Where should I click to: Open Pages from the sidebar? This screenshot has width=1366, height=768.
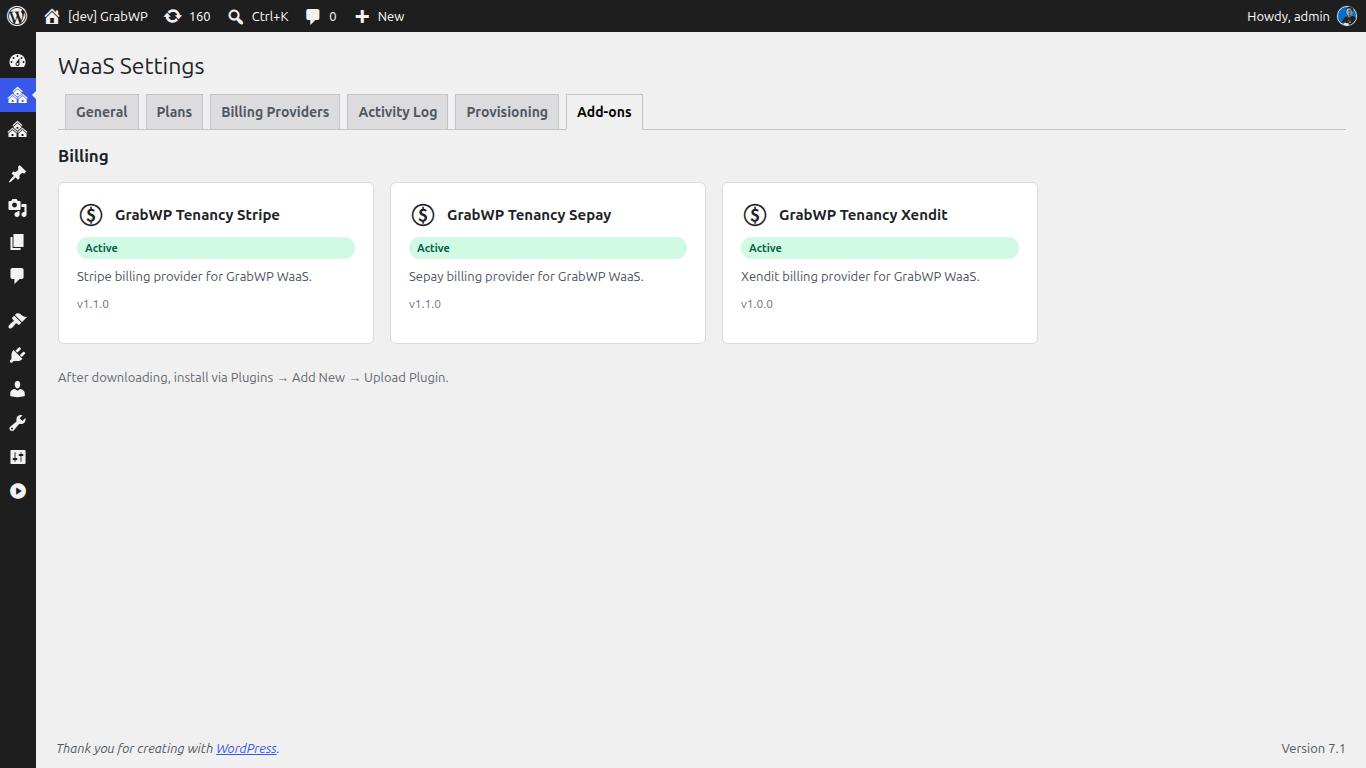point(17,242)
